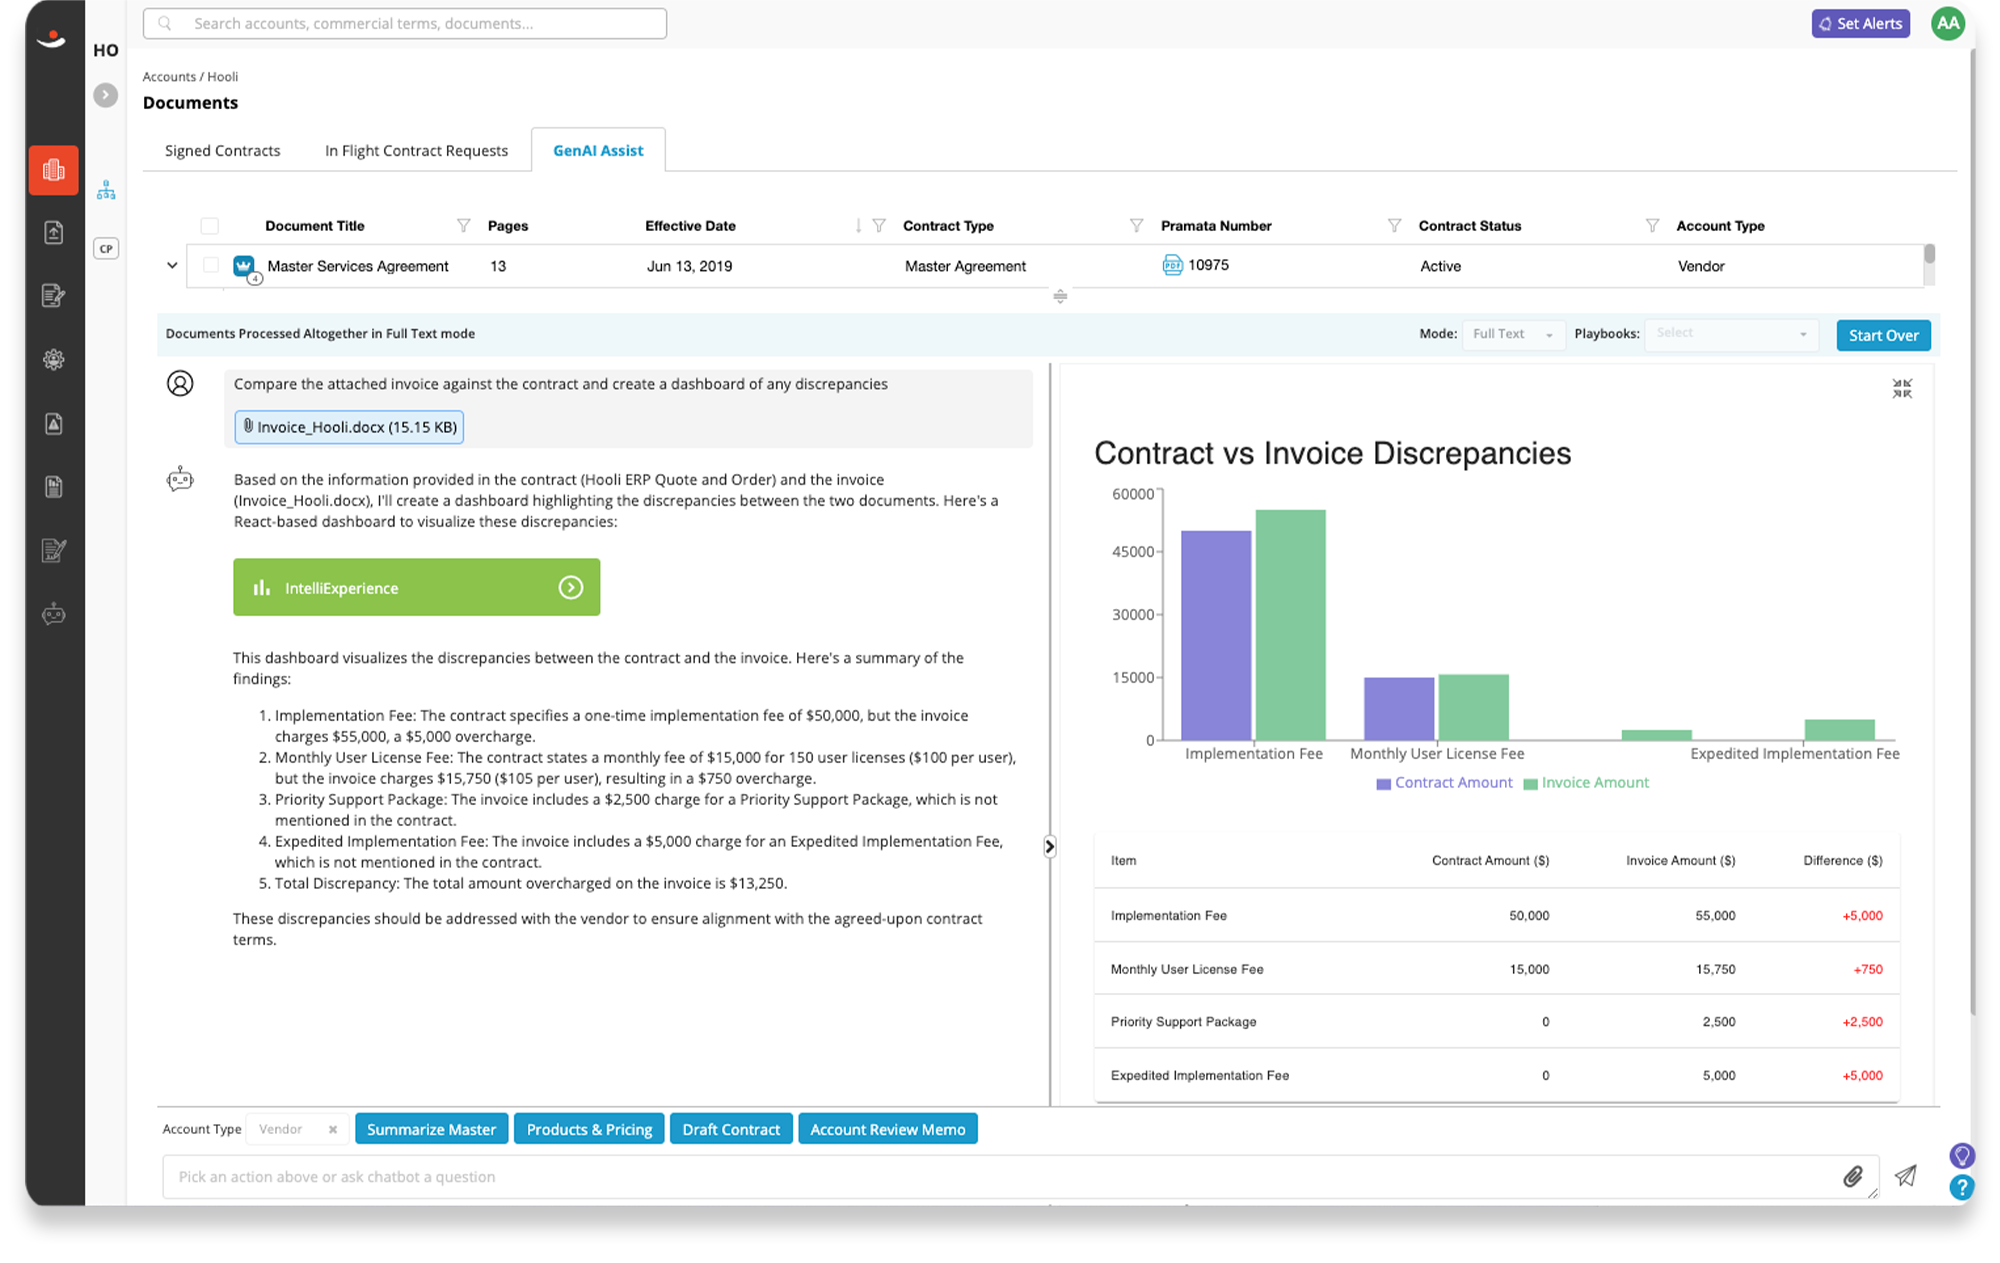The width and height of the screenshot is (2000, 1263).
Task: Click the Products & Pricing button
Action: 589,1129
